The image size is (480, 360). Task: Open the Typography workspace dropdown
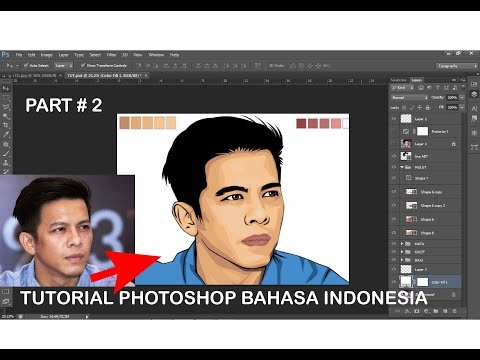point(457,66)
